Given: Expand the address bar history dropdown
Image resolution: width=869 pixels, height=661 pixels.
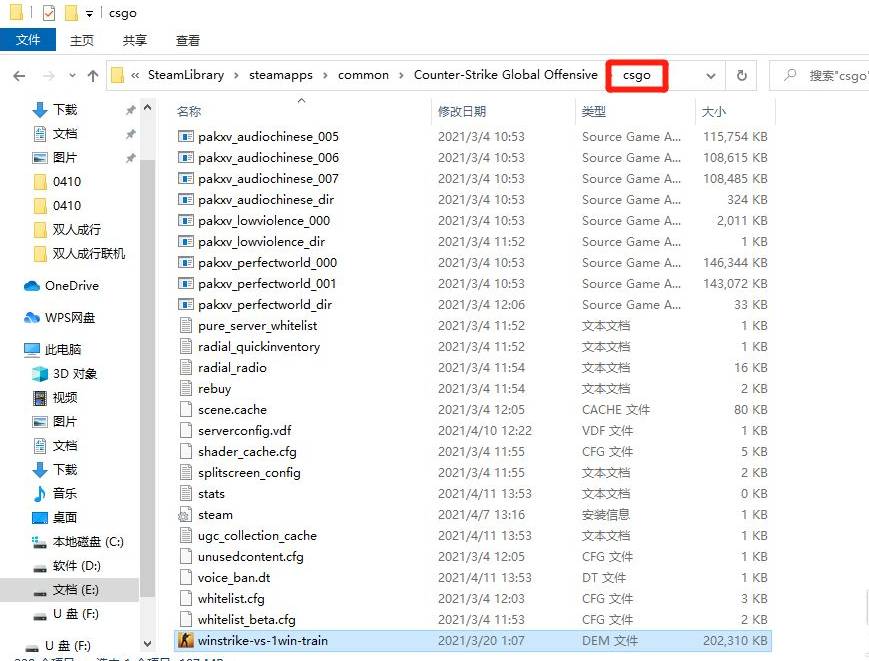Looking at the screenshot, I should coord(710,76).
